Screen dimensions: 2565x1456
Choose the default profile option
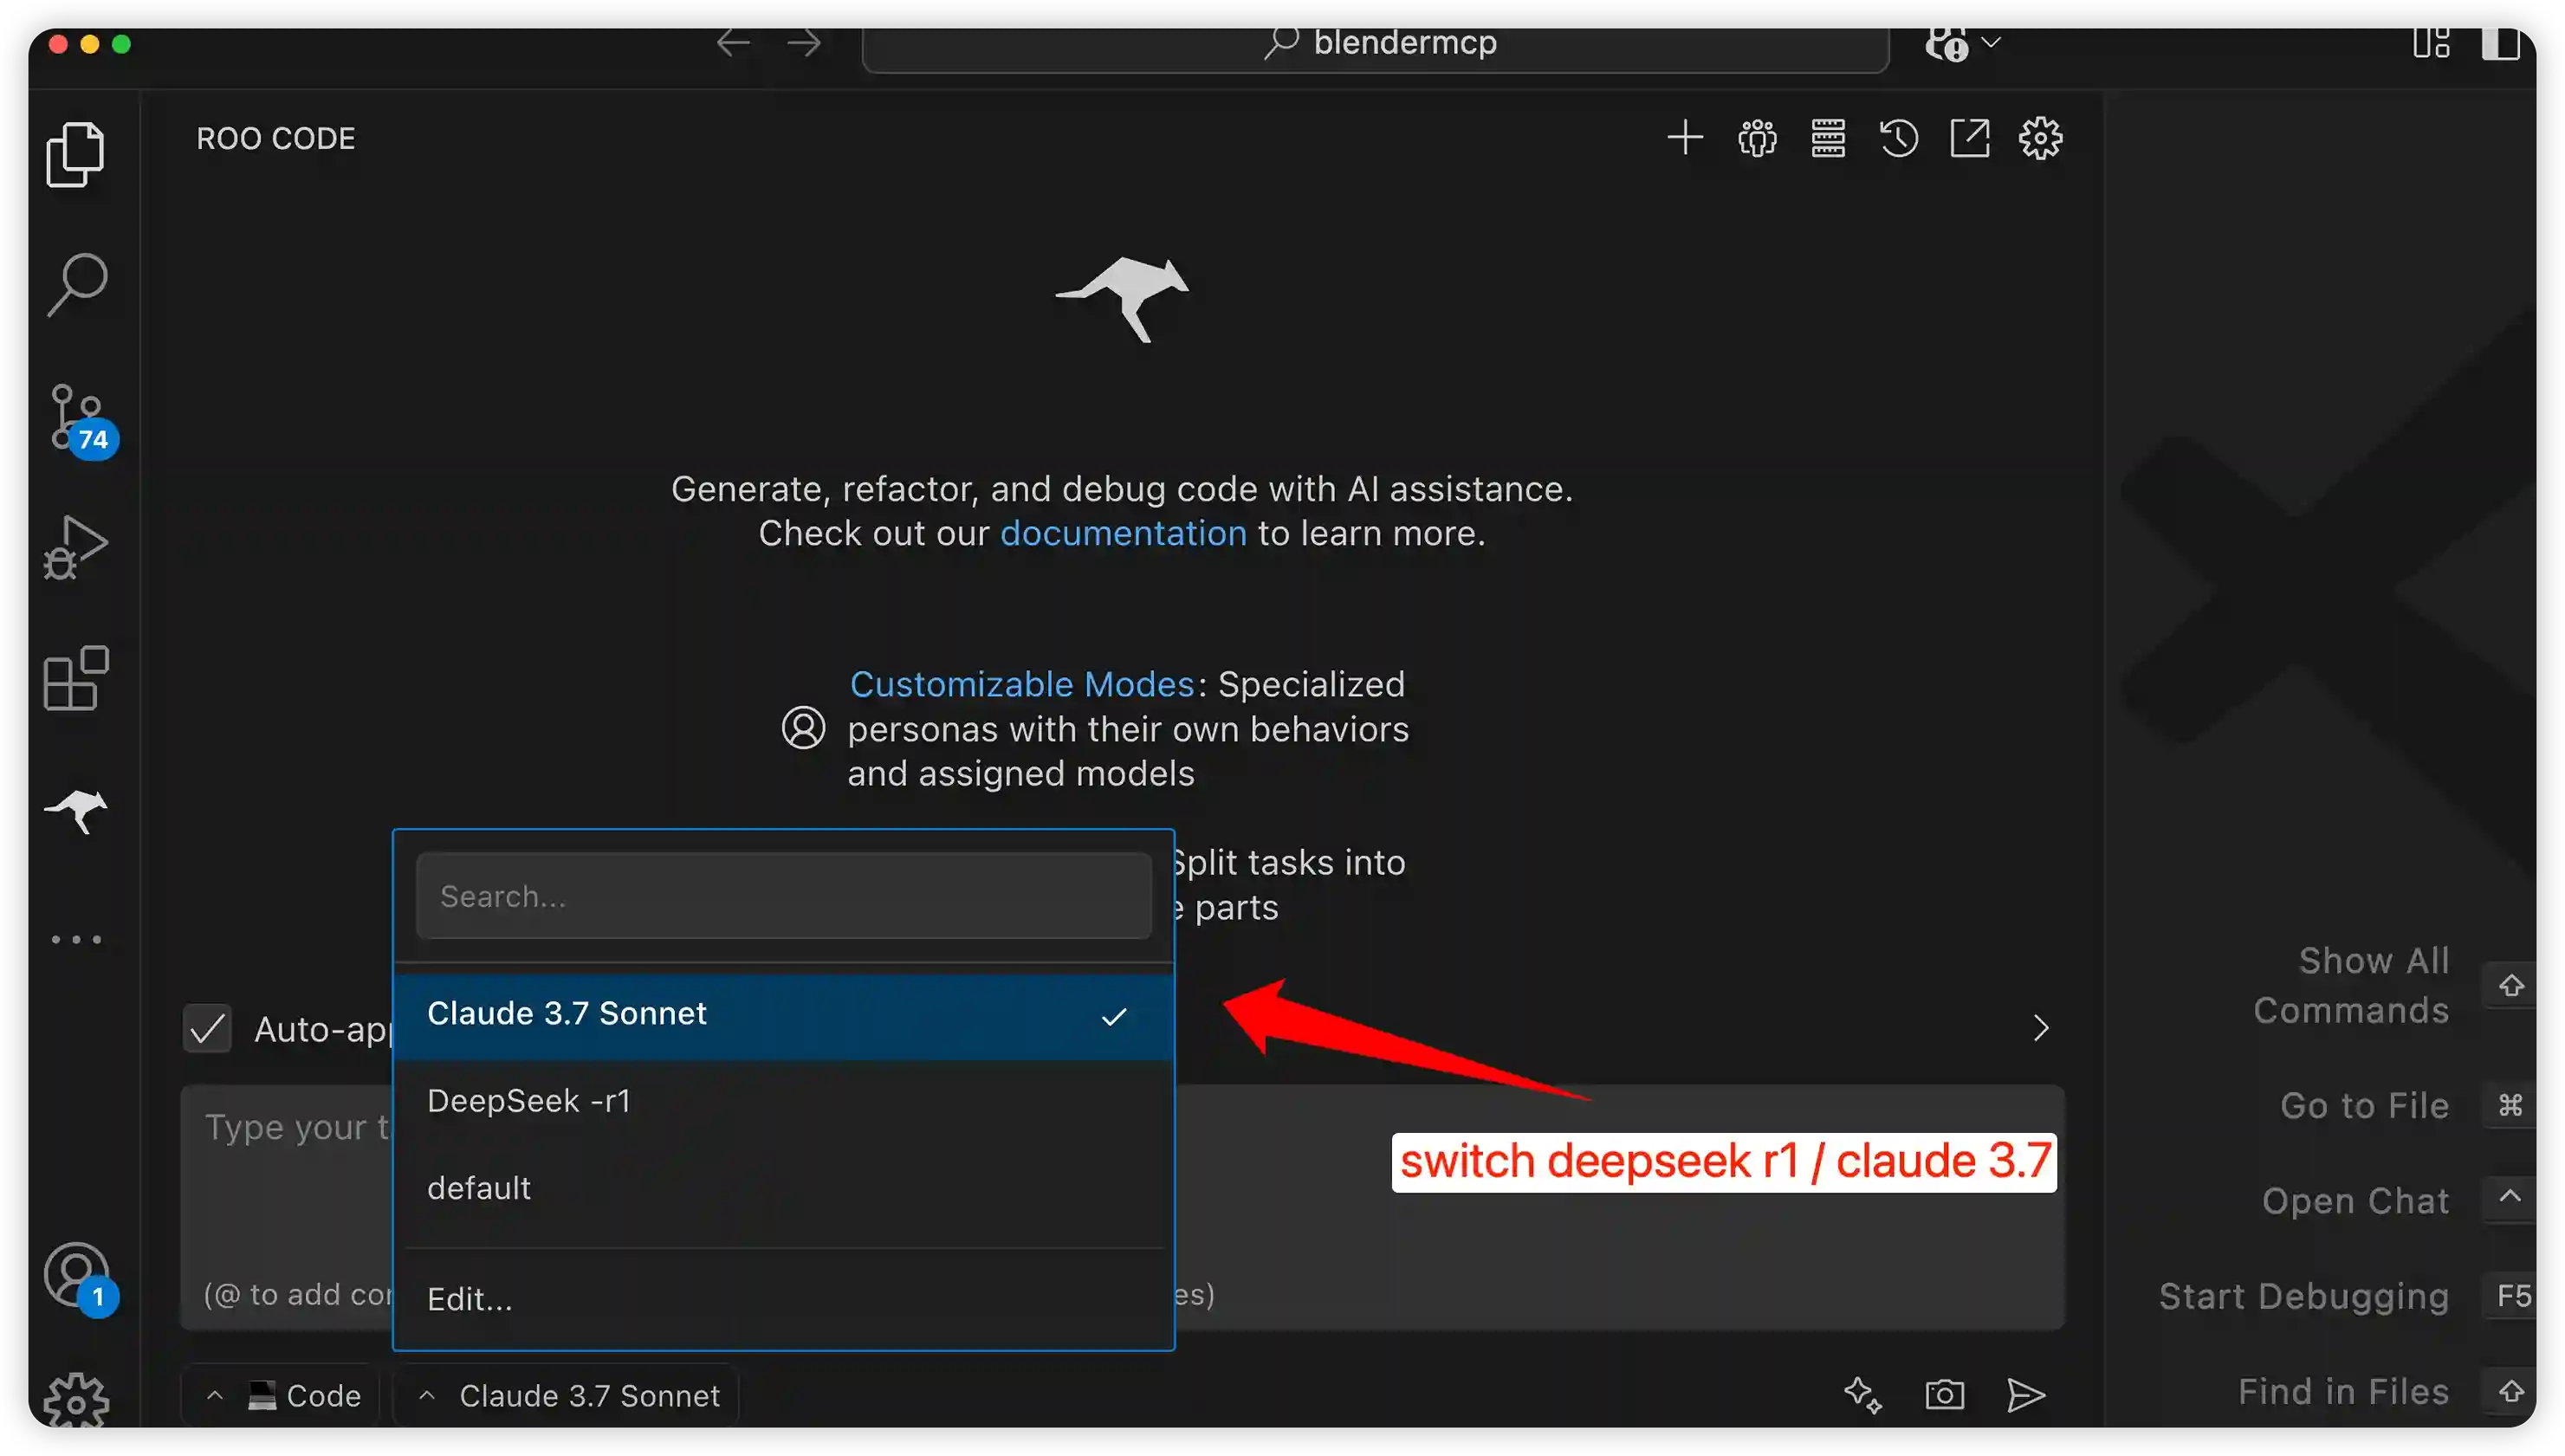pos(479,1188)
